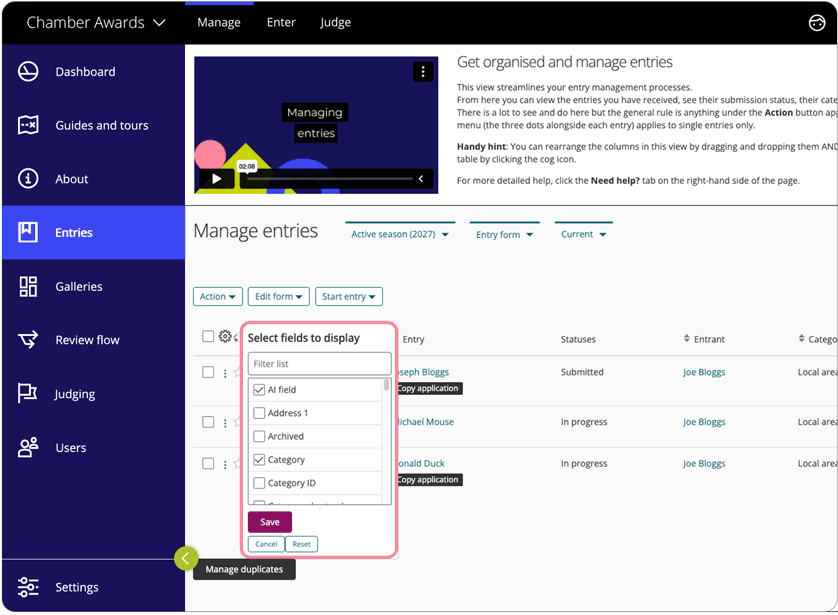838x615 pixels.
Task: Sort by Category column arrows
Action: click(801, 339)
